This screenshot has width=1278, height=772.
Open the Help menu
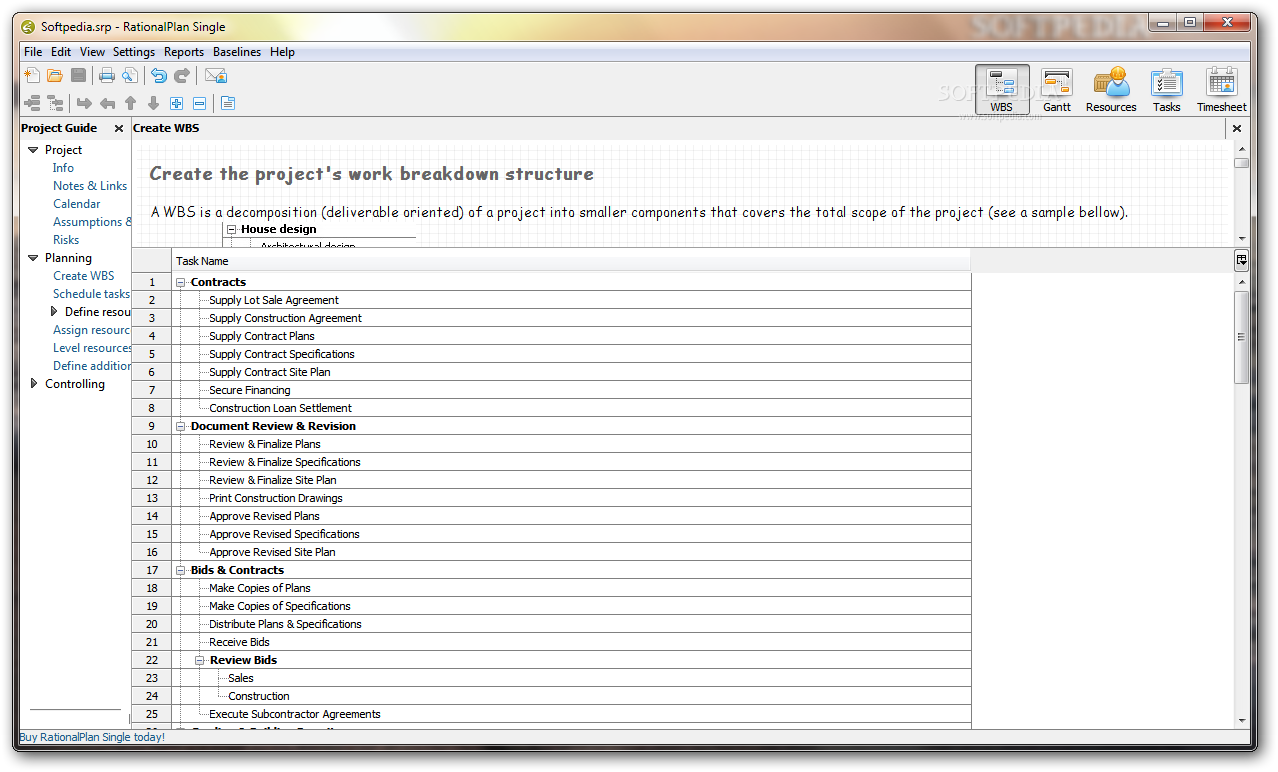282,52
